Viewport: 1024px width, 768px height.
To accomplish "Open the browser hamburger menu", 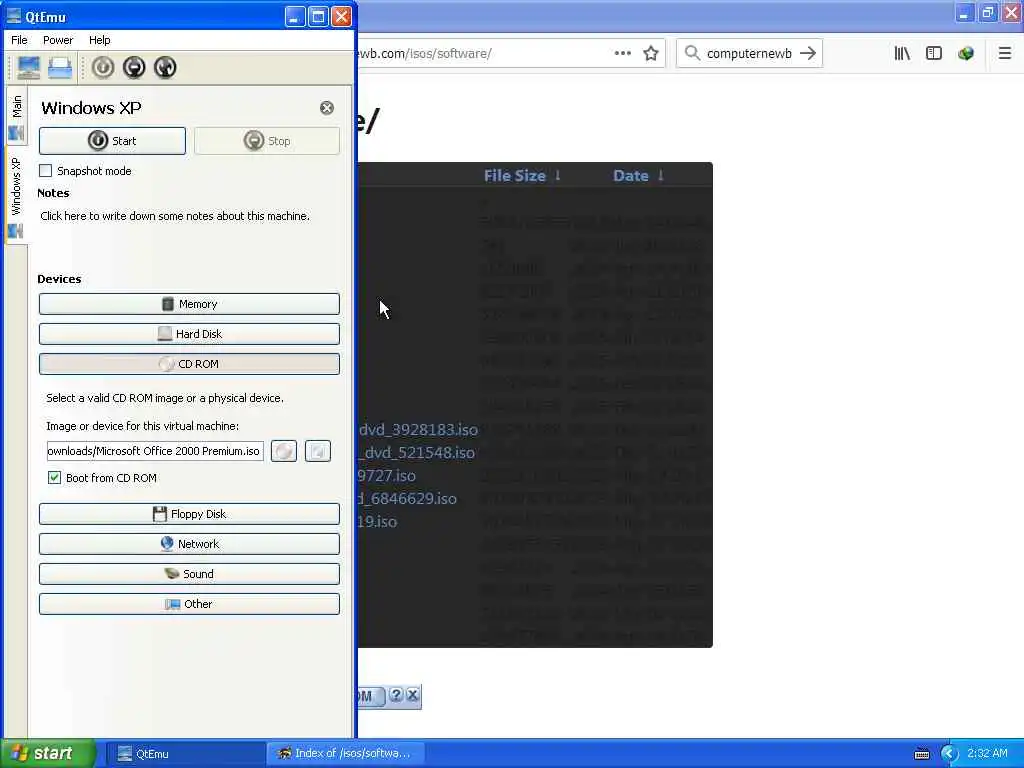I will tap(1005, 53).
